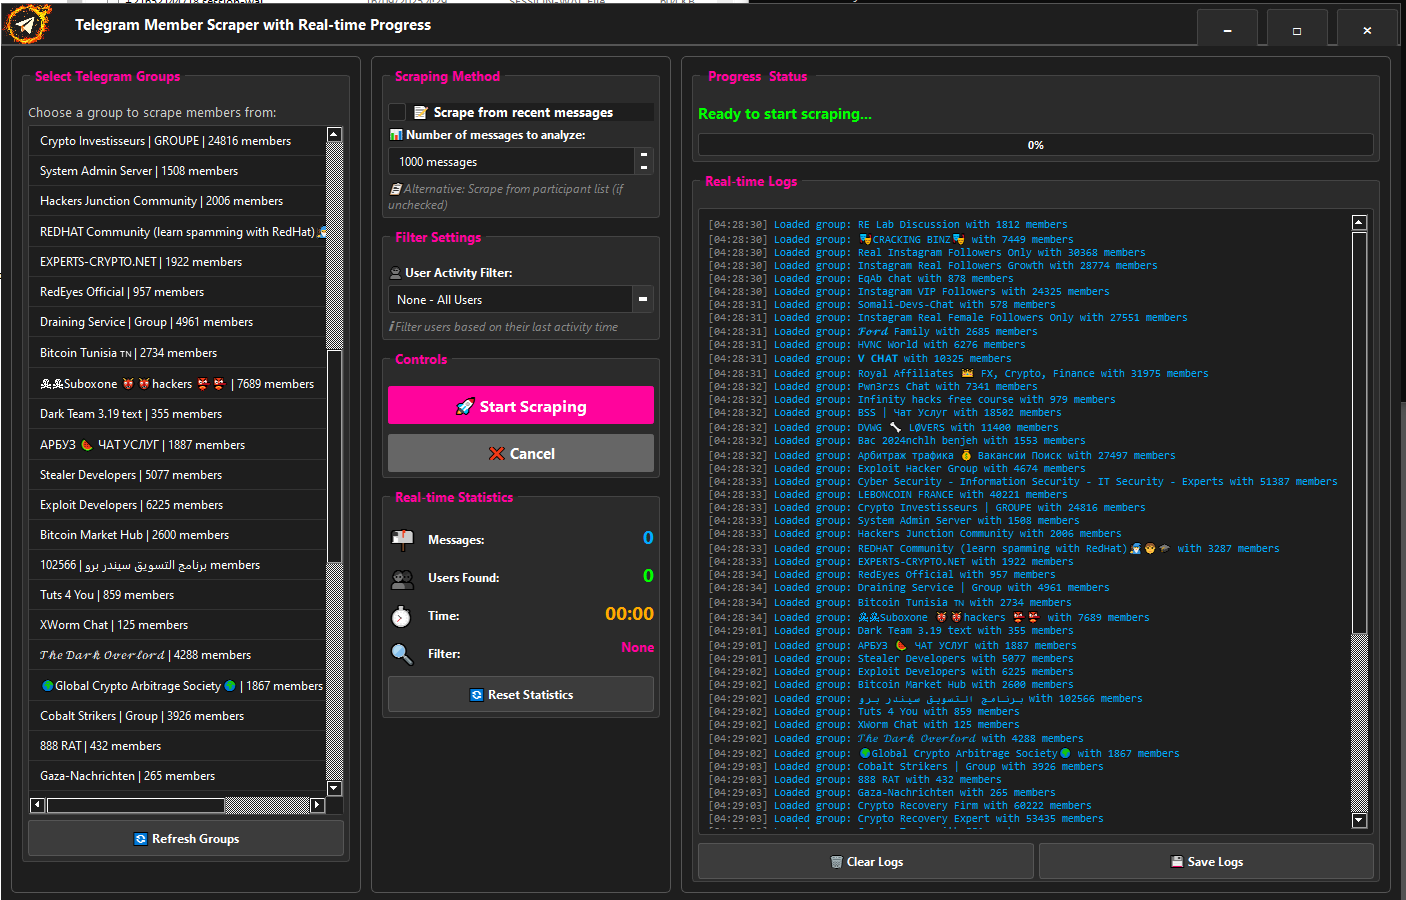The height and width of the screenshot is (900, 1406).
Task: Click the red X icon on Cancel
Action: pyautogui.click(x=498, y=453)
